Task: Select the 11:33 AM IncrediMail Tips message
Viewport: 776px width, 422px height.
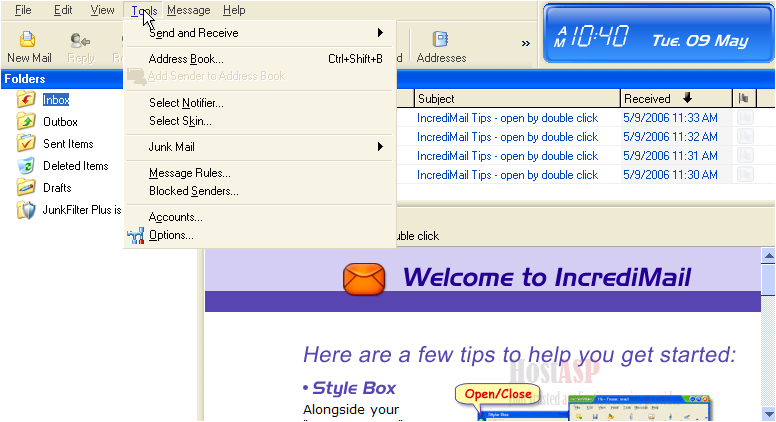Action: [507, 118]
